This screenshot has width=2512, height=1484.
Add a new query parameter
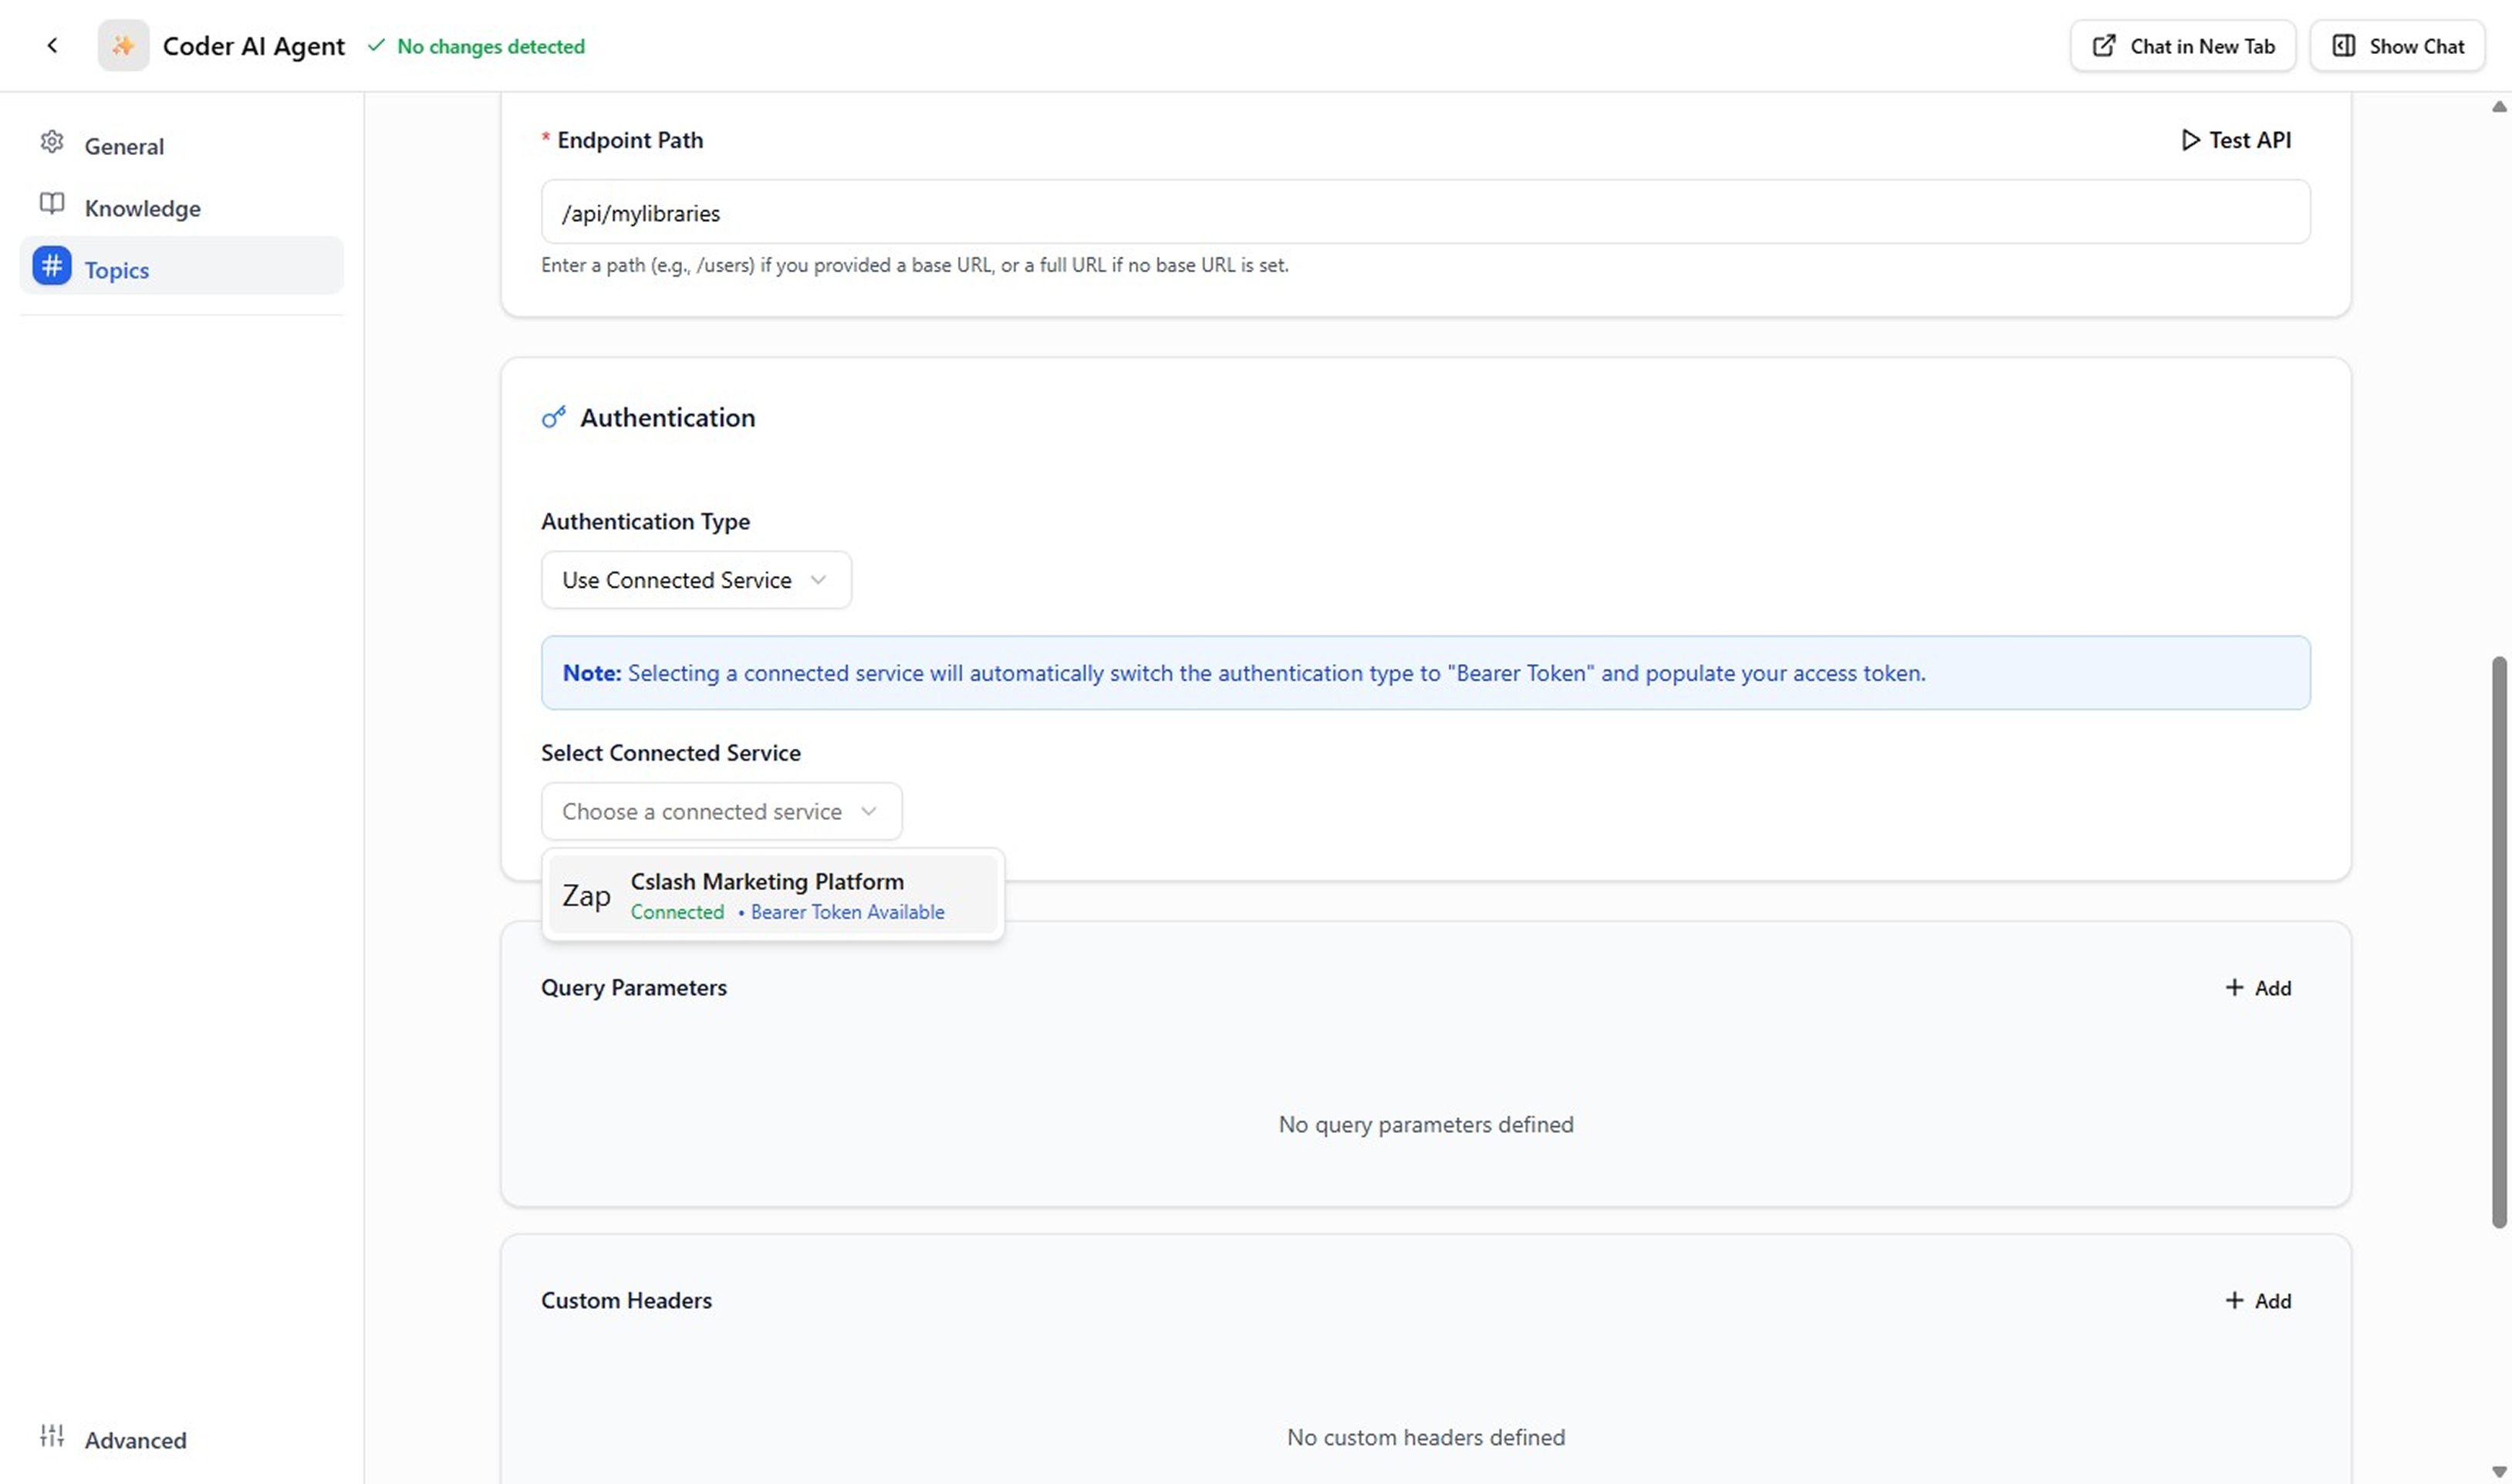2258,988
